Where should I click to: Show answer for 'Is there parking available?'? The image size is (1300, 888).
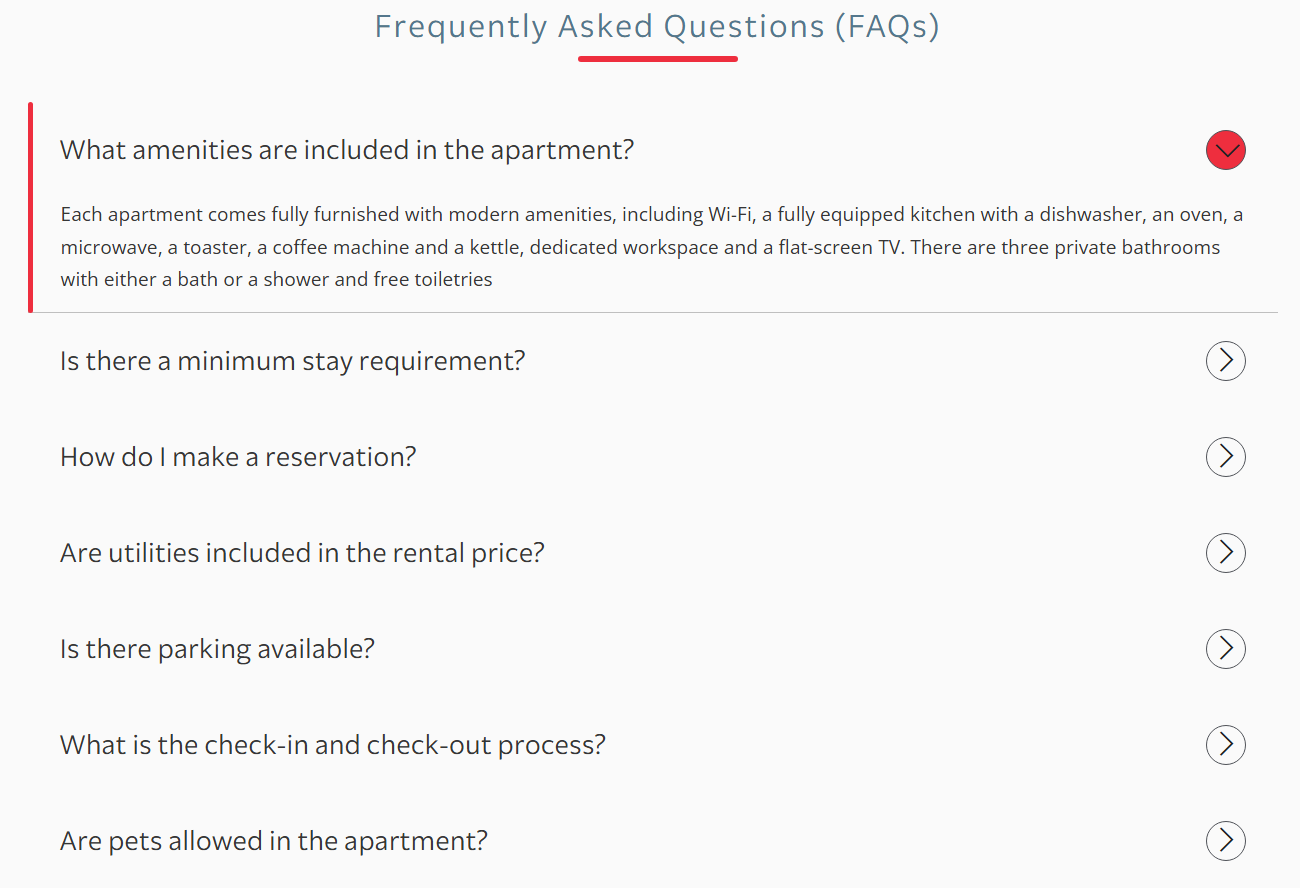(217, 649)
